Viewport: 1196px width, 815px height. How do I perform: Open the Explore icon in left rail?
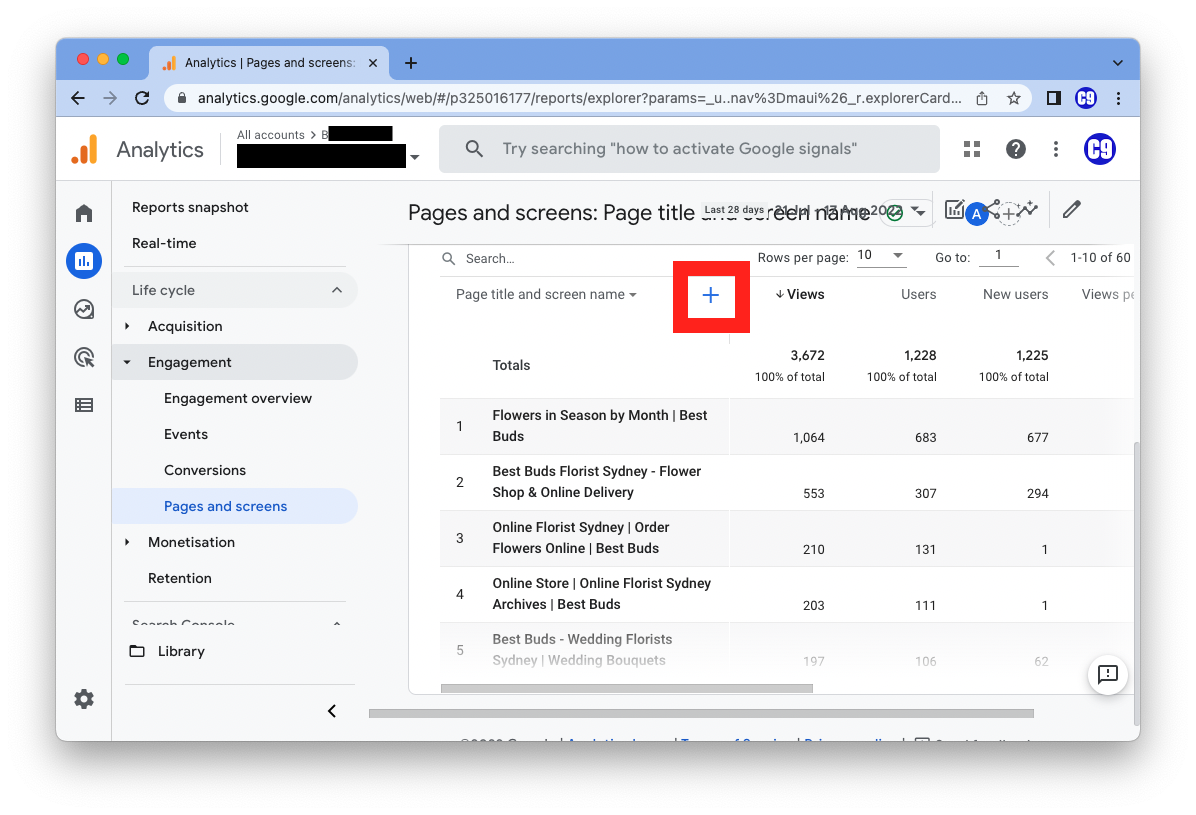pos(84,309)
